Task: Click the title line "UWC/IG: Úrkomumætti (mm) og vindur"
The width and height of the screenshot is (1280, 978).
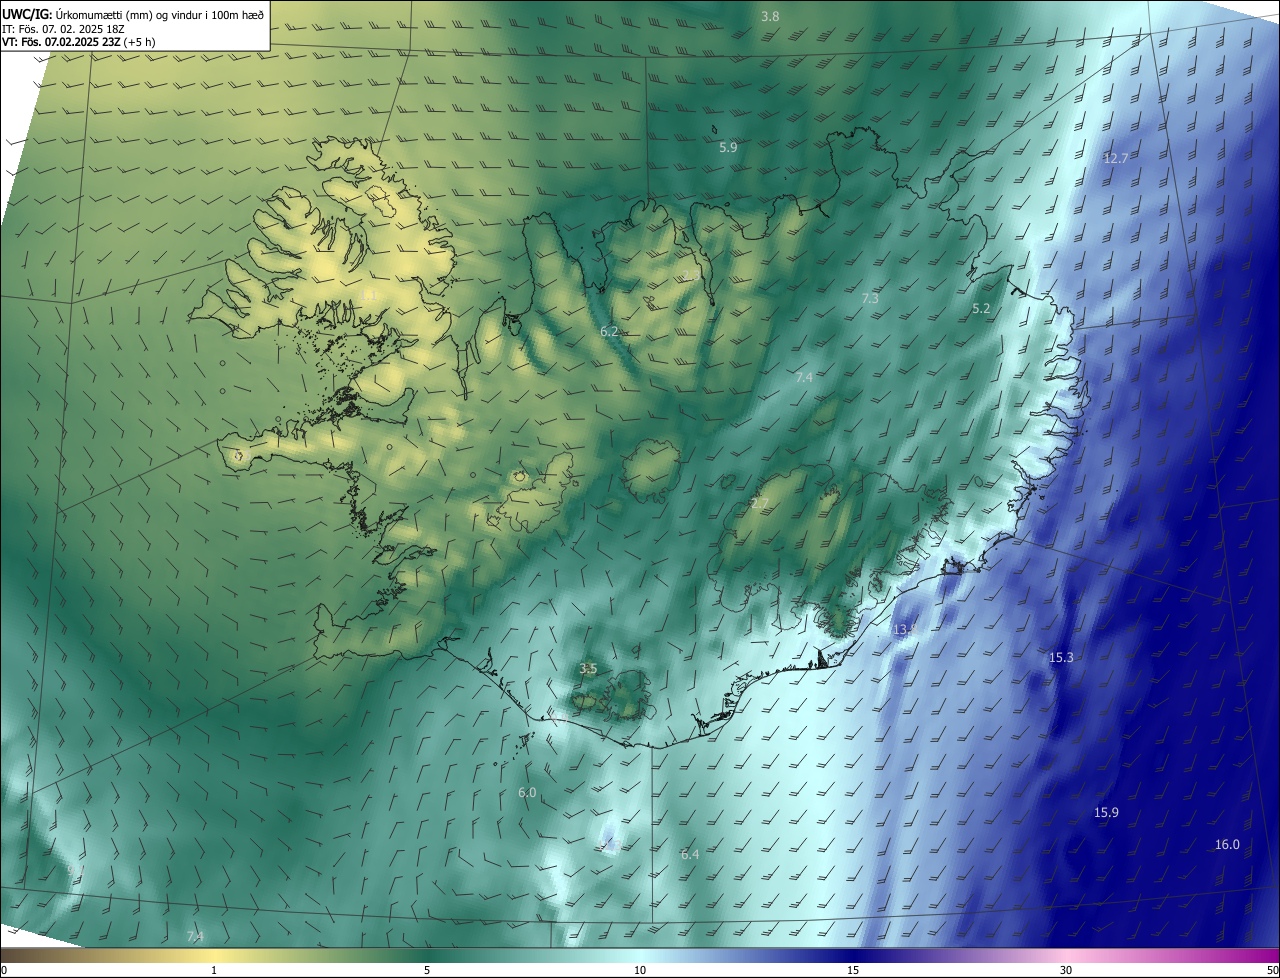Action: pos(133,13)
